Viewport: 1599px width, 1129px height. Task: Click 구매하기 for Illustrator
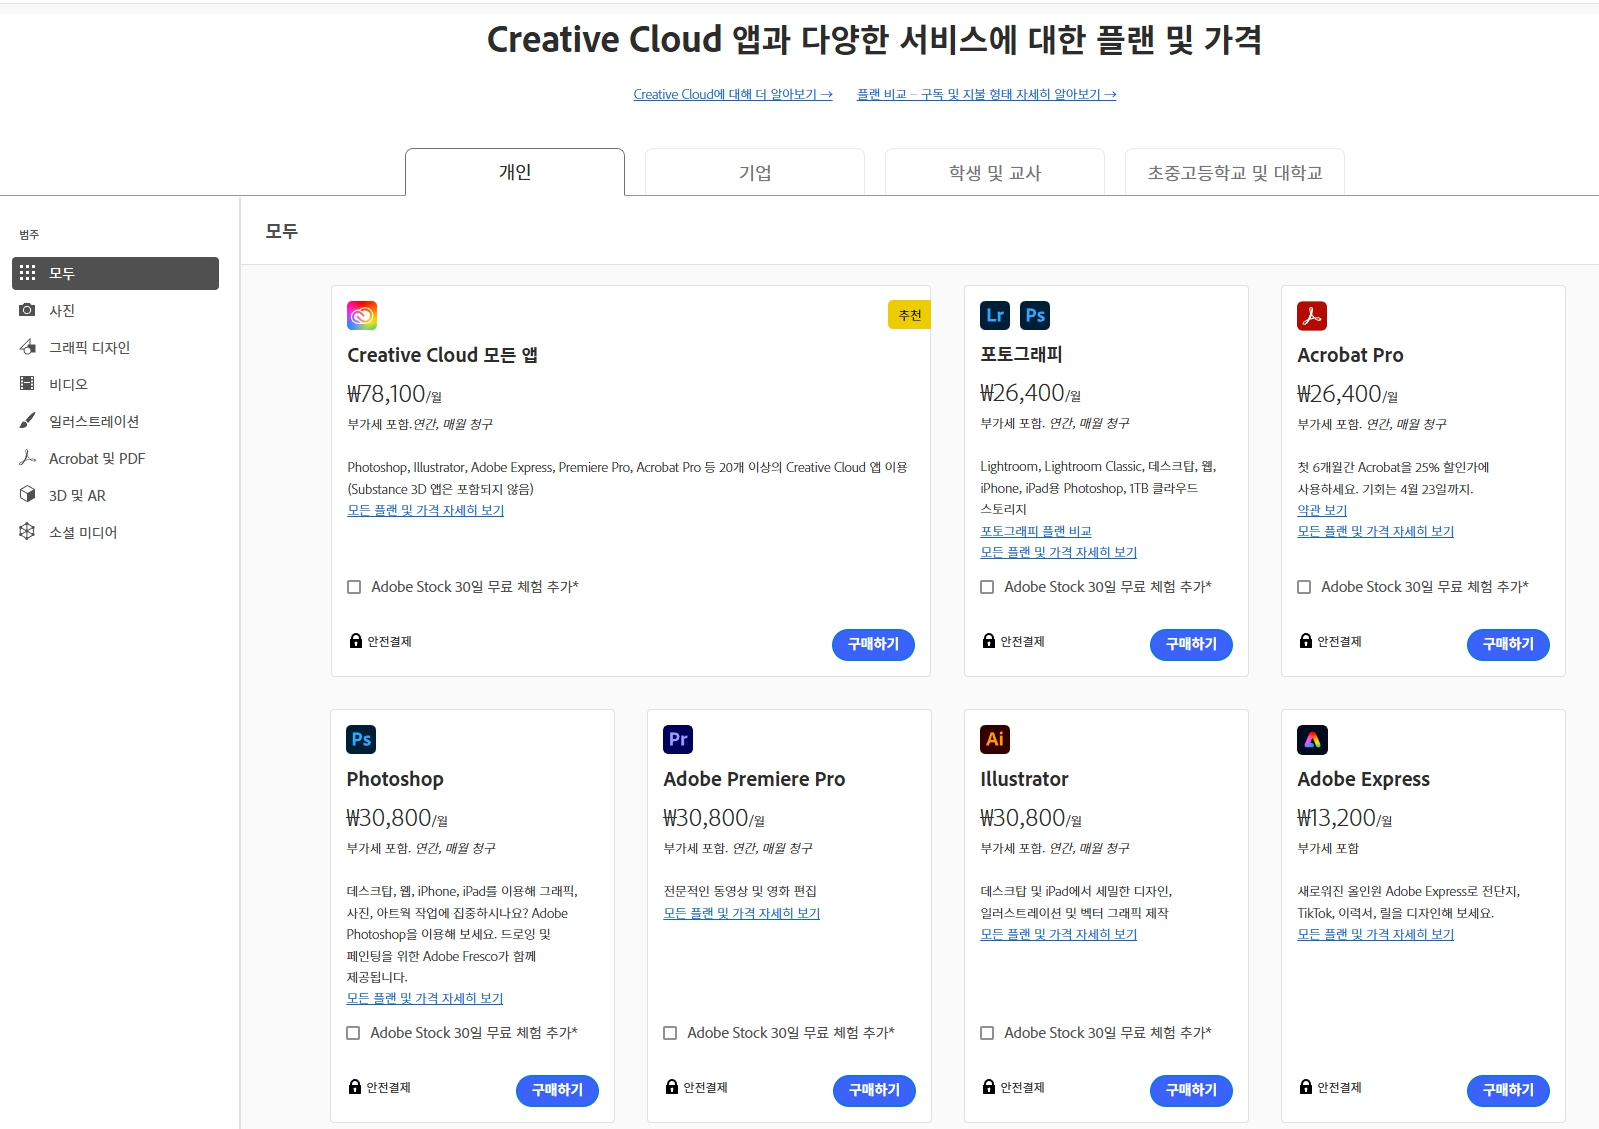coord(1191,1090)
